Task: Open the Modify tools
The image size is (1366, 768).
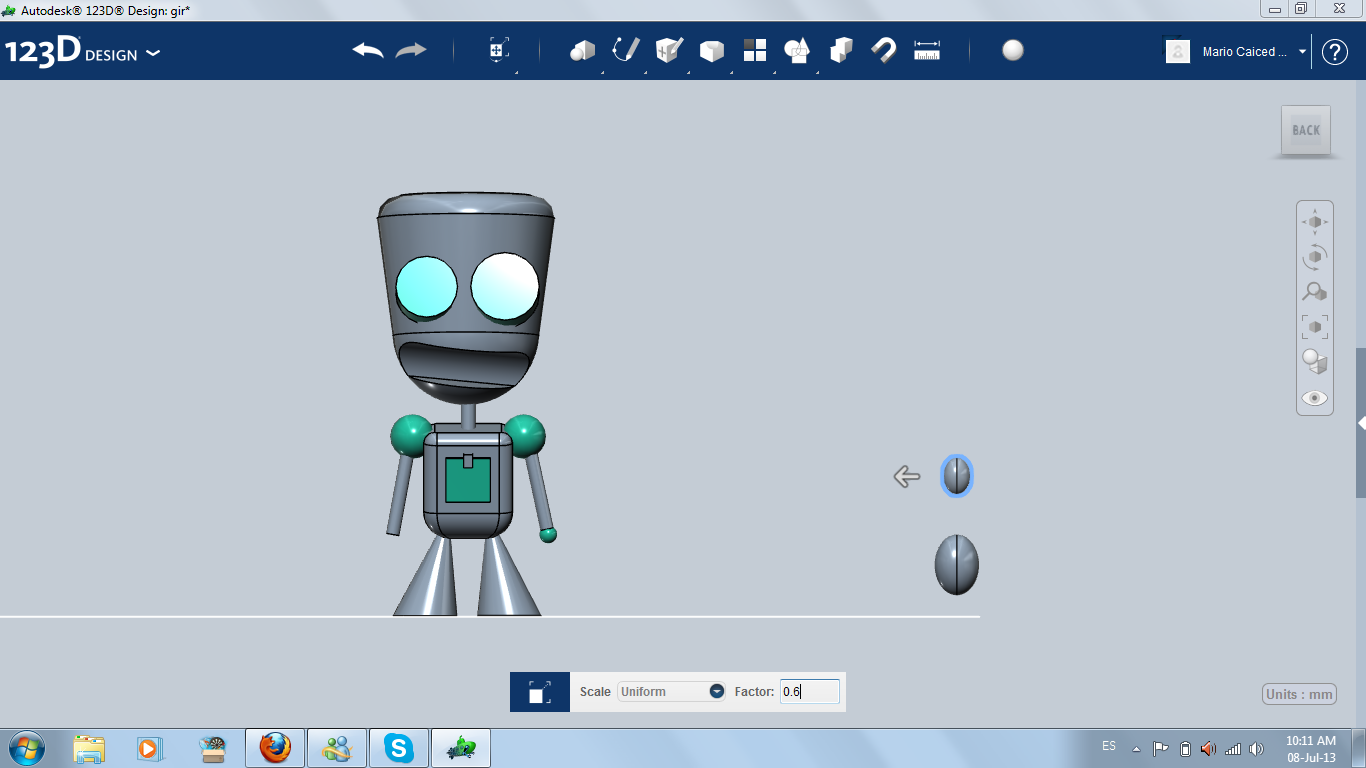Action: tap(712, 51)
